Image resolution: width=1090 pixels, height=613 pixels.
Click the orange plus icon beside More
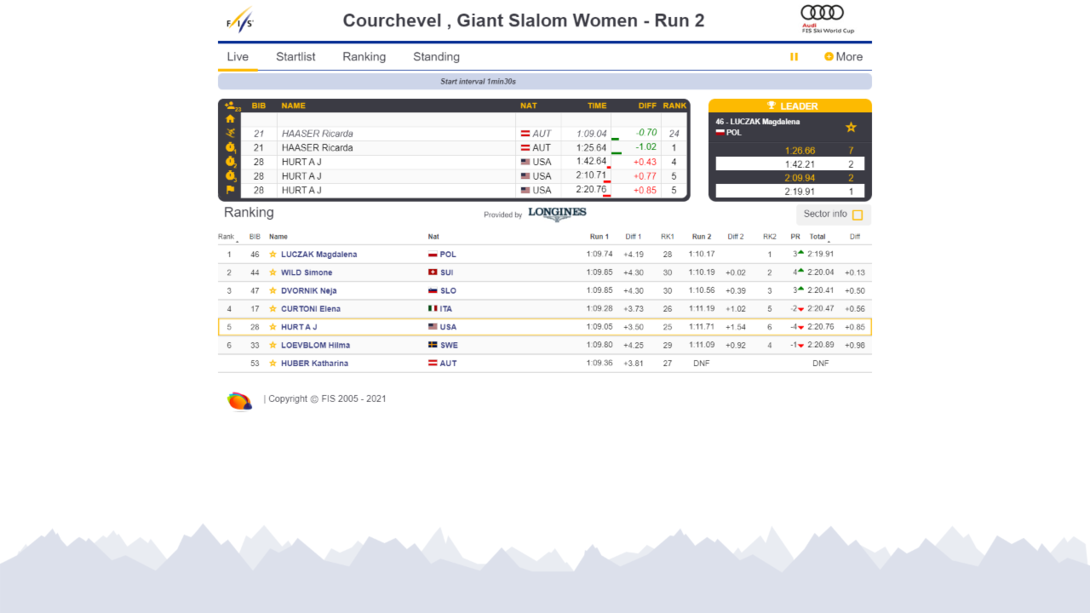pyautogui.click(x=829, y=57)
